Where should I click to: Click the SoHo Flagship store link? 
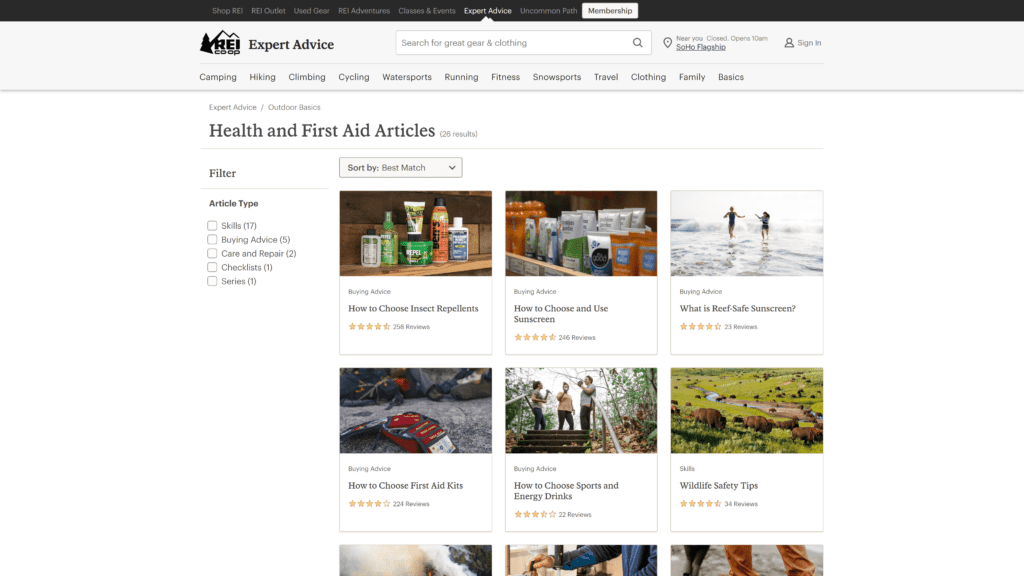tap(701, 47)
